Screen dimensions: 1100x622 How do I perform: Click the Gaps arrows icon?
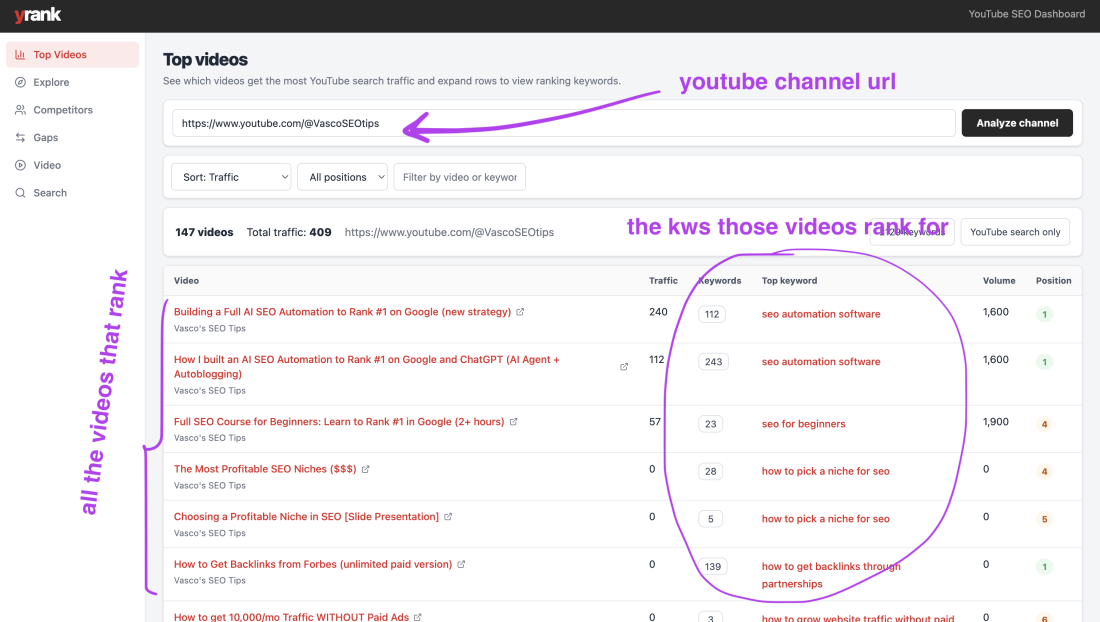22,137
